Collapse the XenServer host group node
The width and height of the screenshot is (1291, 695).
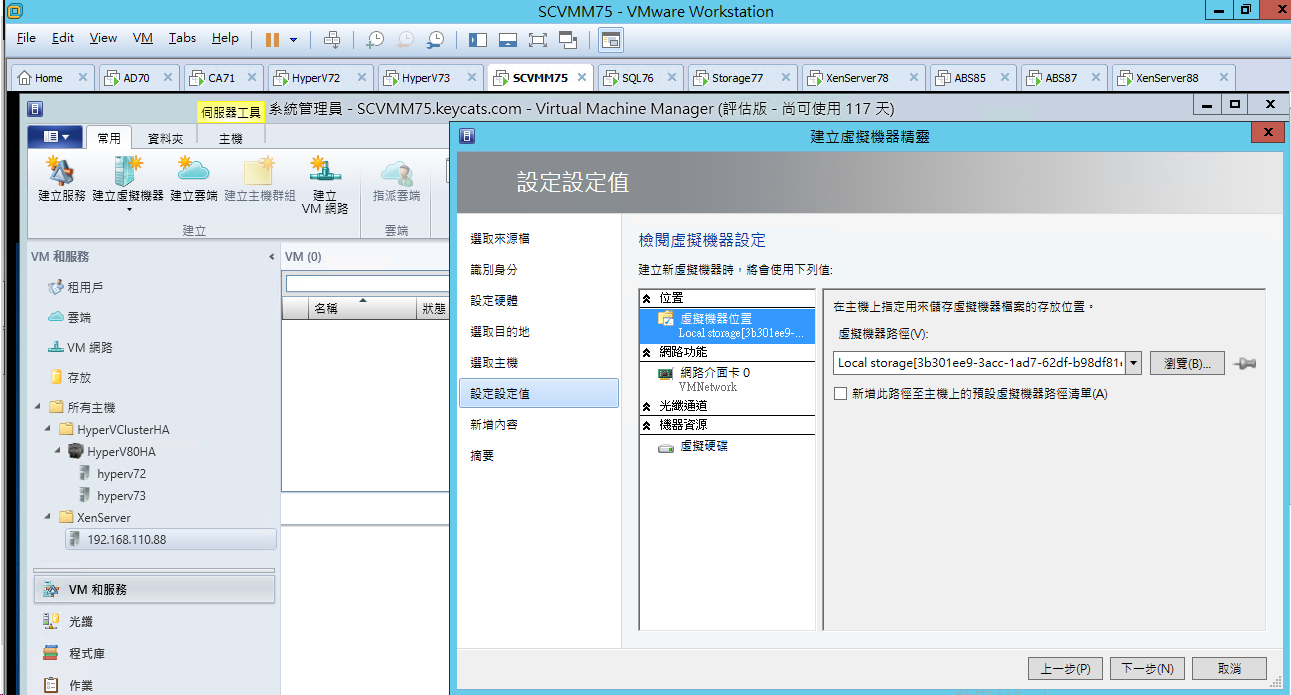pyautogui.click(x=49, y=516)
